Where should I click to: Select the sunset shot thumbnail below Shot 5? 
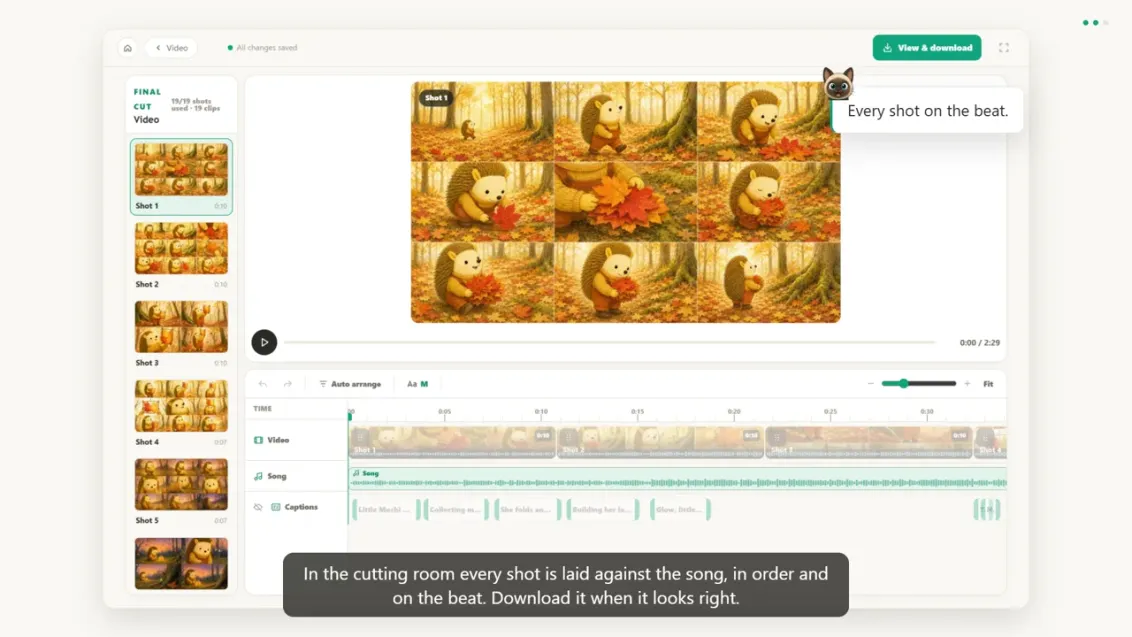(x=181, y=563)
